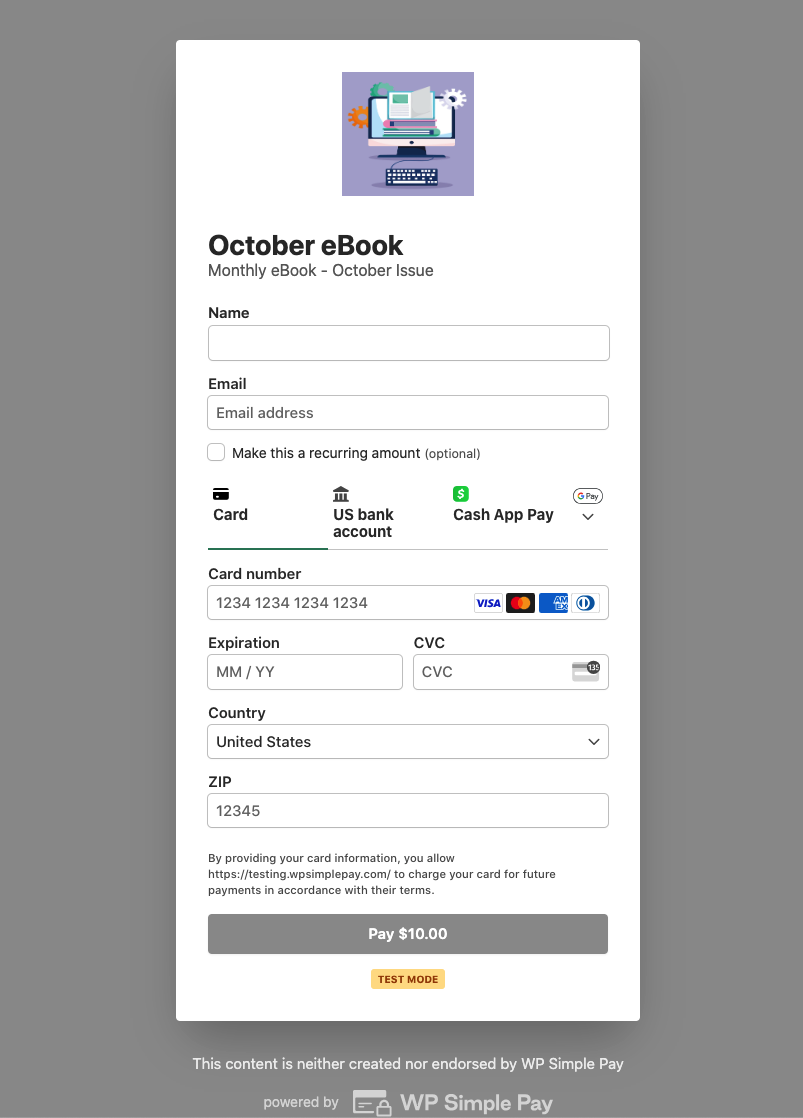Screen dimensions: 803x1118
Task: Click the American Express icon
Action: (x=553, y=603)
